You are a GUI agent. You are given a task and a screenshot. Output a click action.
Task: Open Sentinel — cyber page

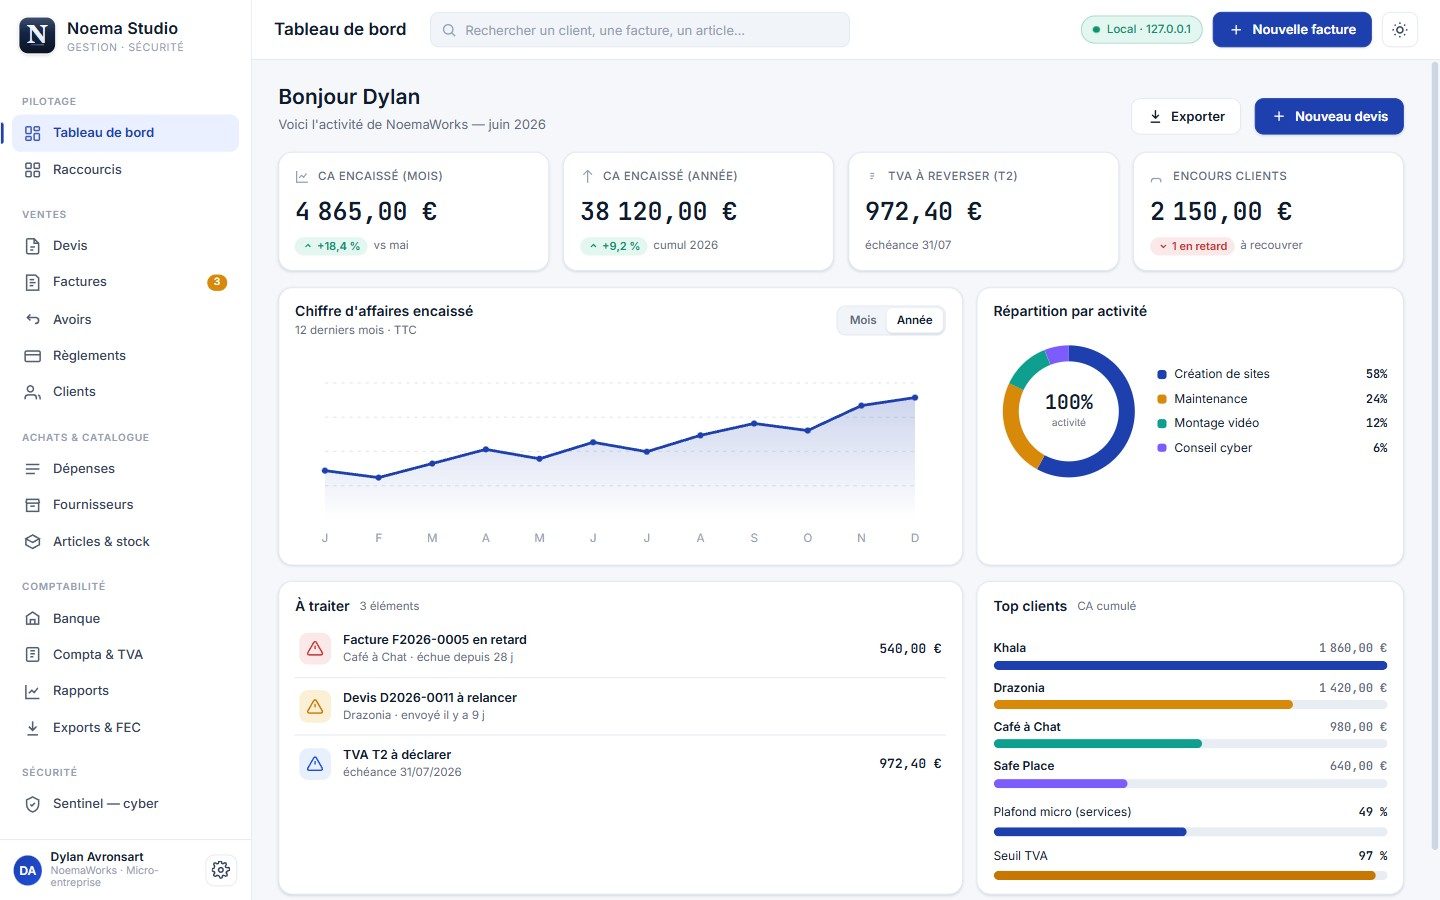(125, 804)
